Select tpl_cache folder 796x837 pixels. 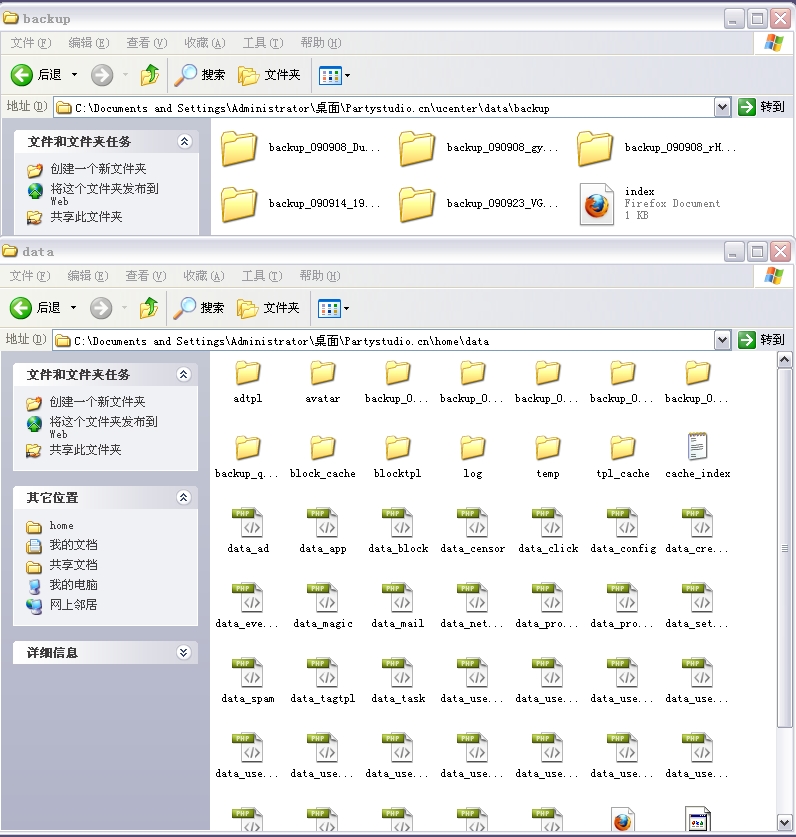coord(623,457)
